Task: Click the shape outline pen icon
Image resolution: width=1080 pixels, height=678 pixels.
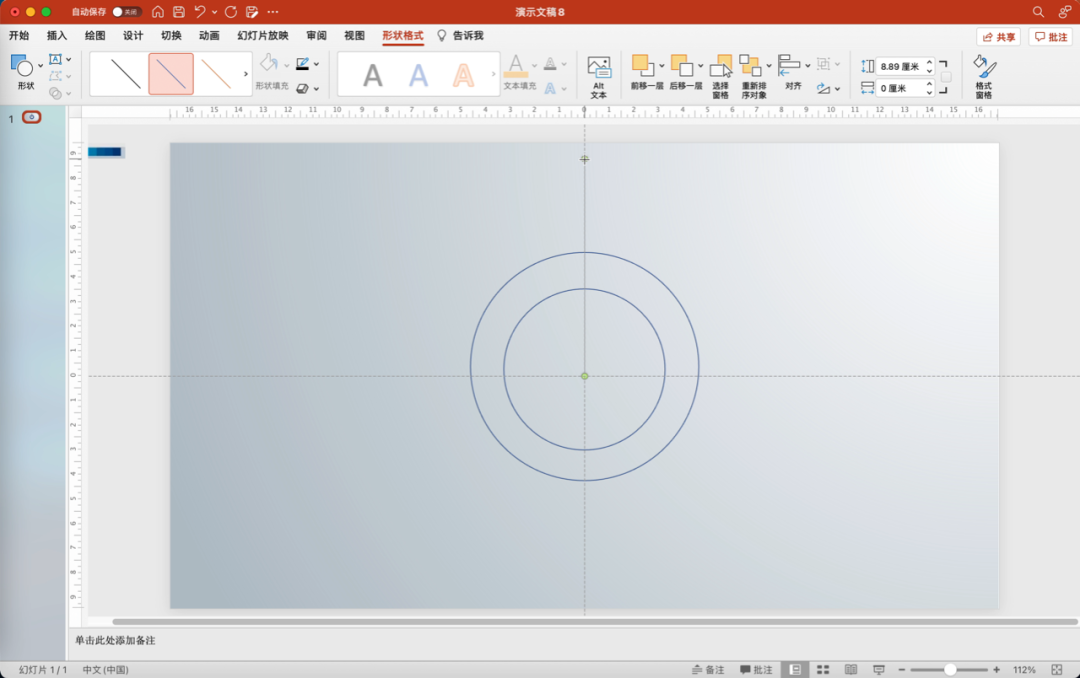Action: click(302, 64)
